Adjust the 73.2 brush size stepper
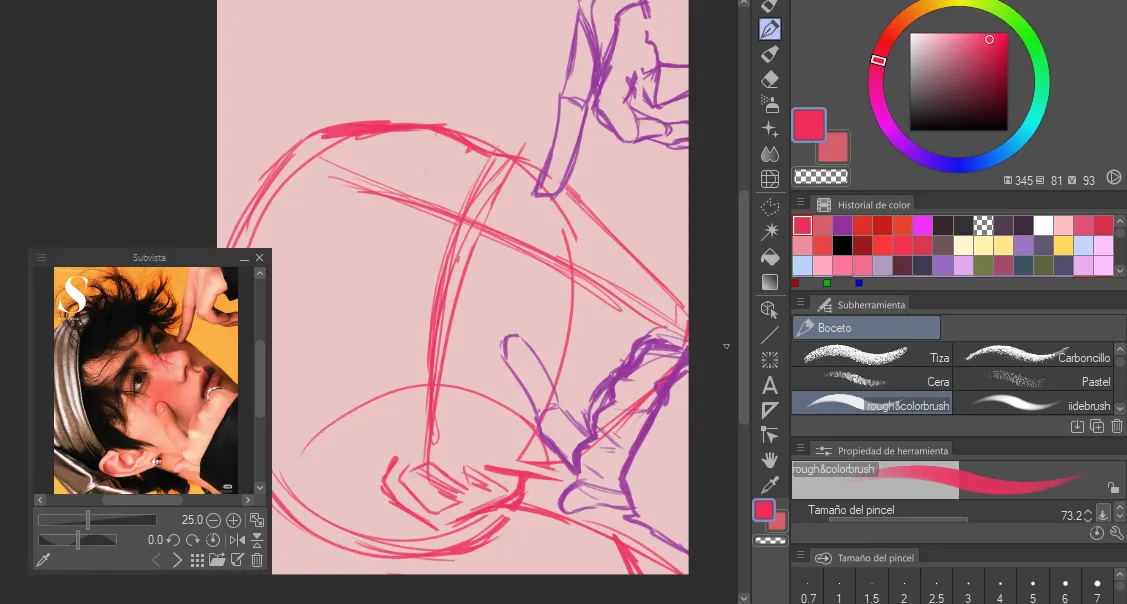The height and width of the screenshot is (604, 1127). pyautogui.click(x=1088, y=516)
